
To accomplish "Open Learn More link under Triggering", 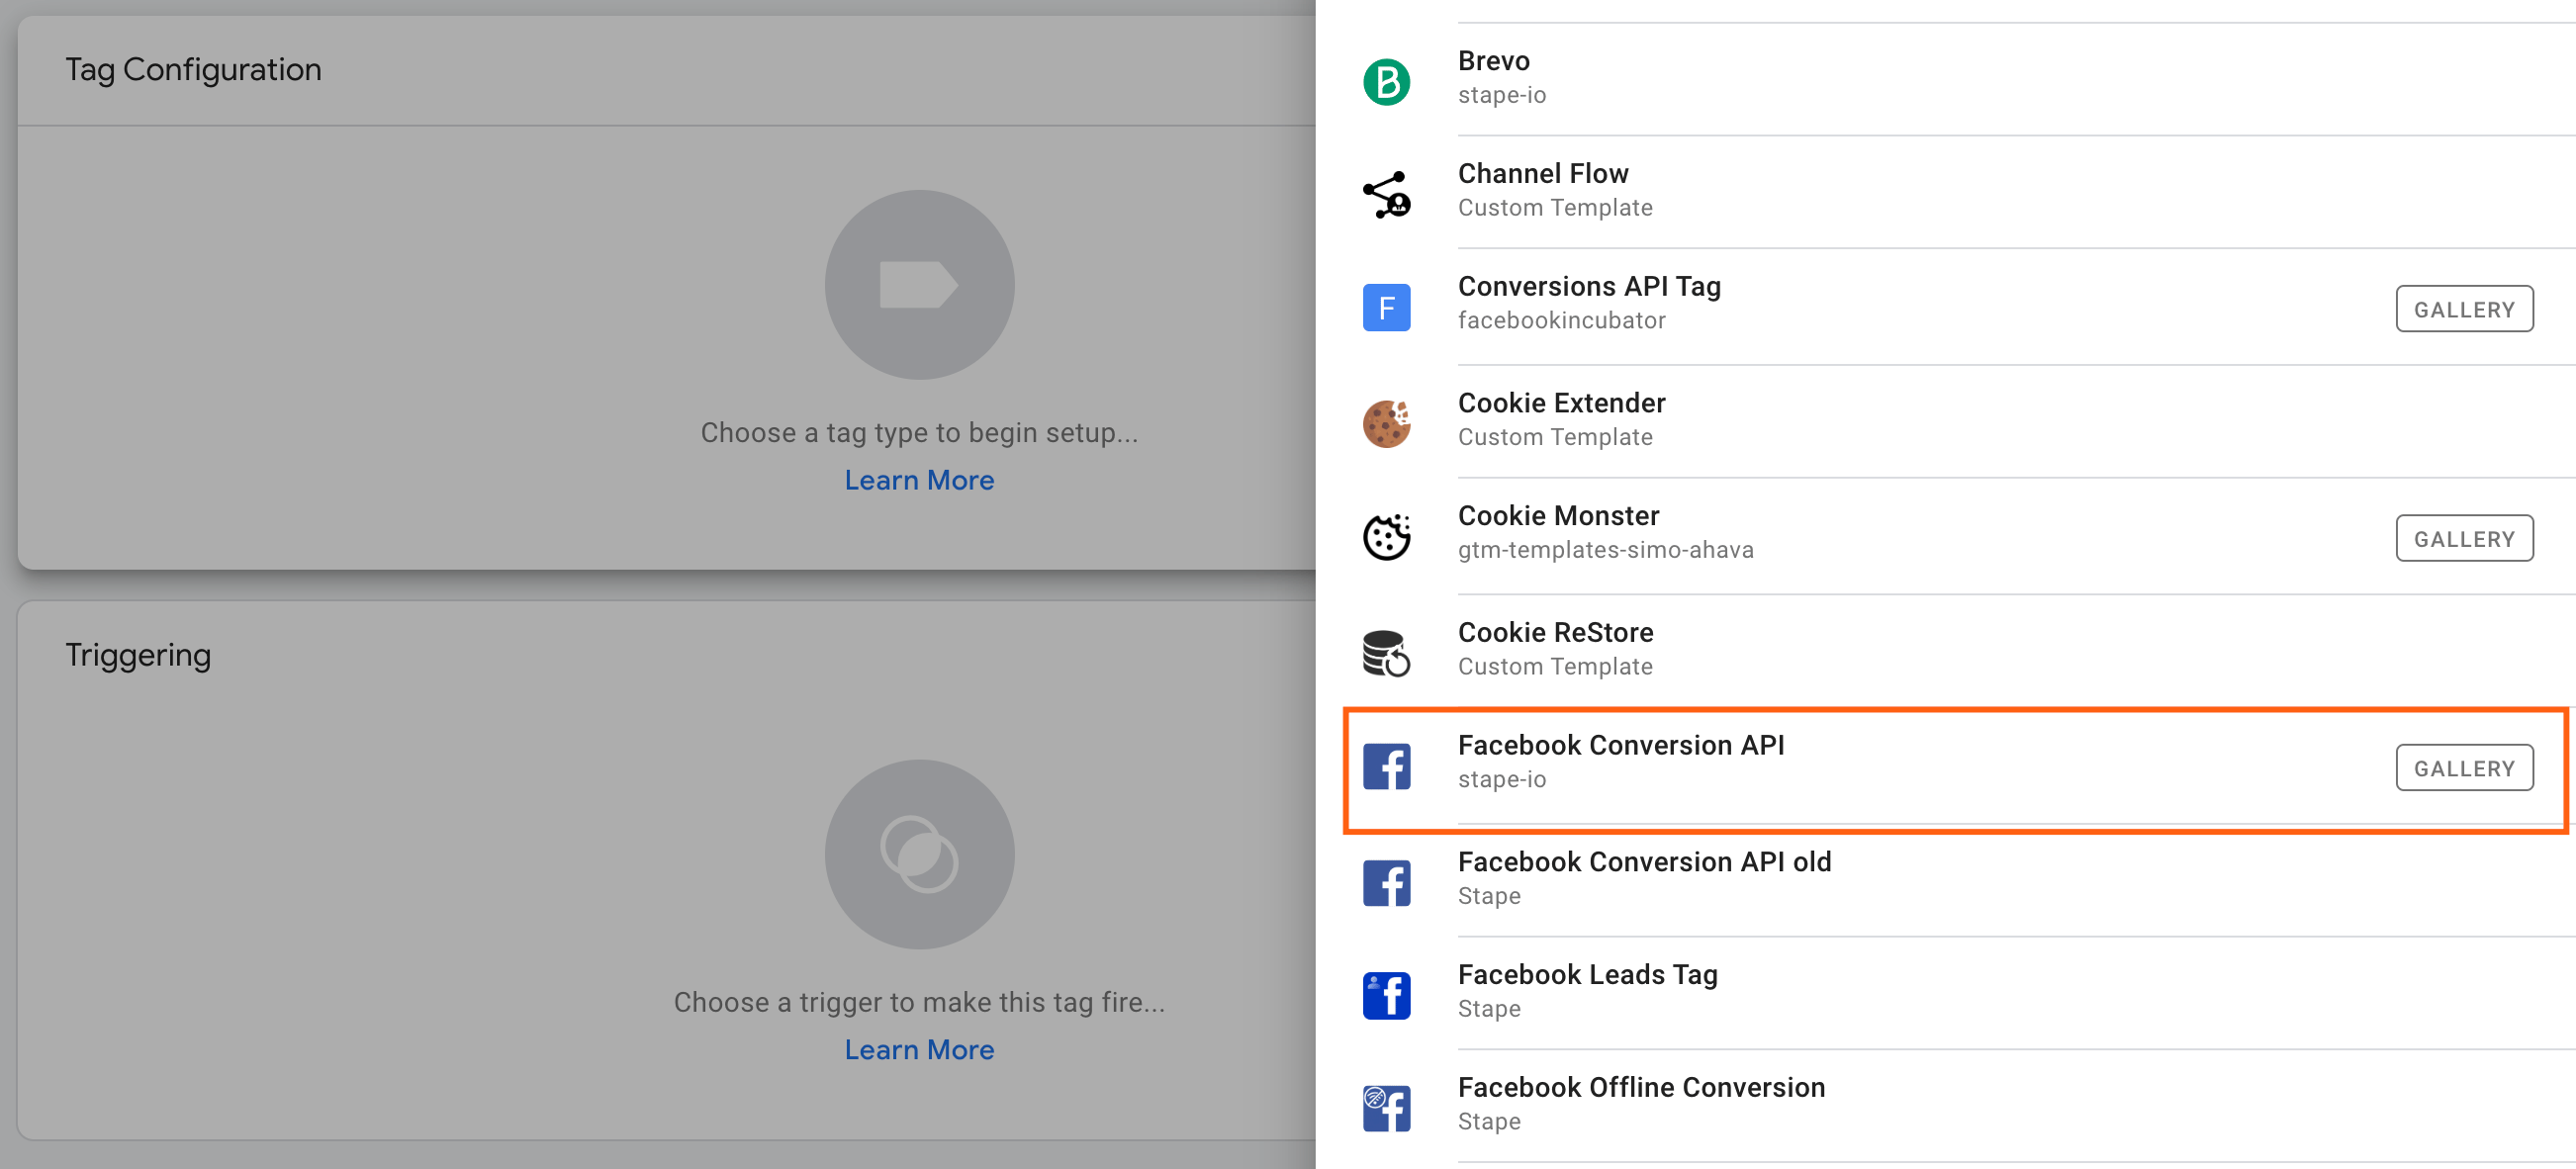I will point(919,1049).
